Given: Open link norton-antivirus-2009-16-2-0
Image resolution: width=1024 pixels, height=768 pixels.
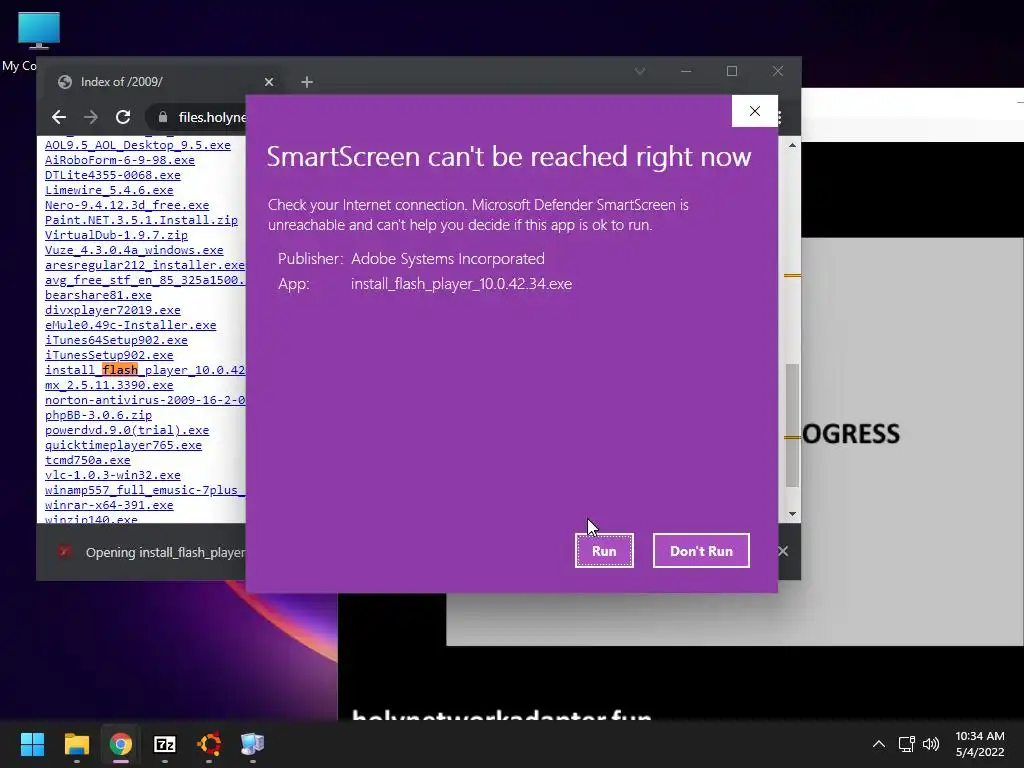Looking at the screenshot, I should pos(145,400).
